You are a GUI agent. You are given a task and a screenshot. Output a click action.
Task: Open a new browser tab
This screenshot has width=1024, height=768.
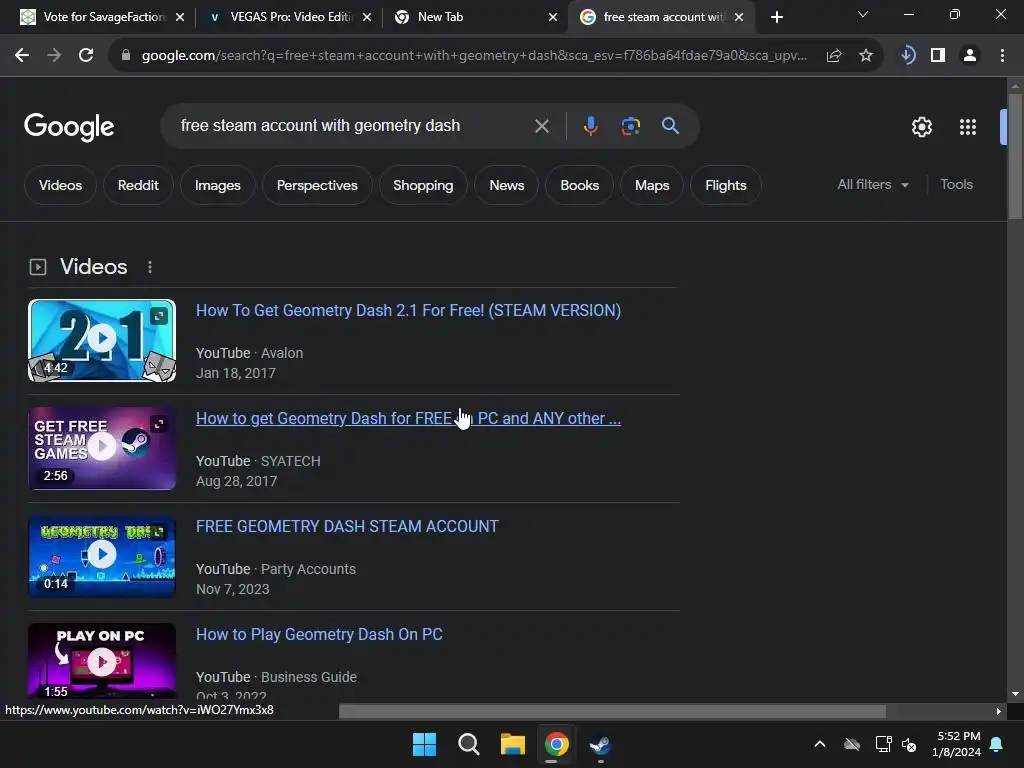pos(776,17)
